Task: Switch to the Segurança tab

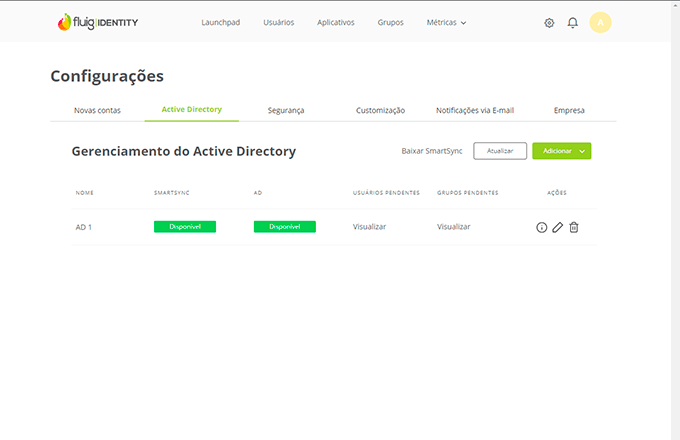Action: click(x=286, y=111)
